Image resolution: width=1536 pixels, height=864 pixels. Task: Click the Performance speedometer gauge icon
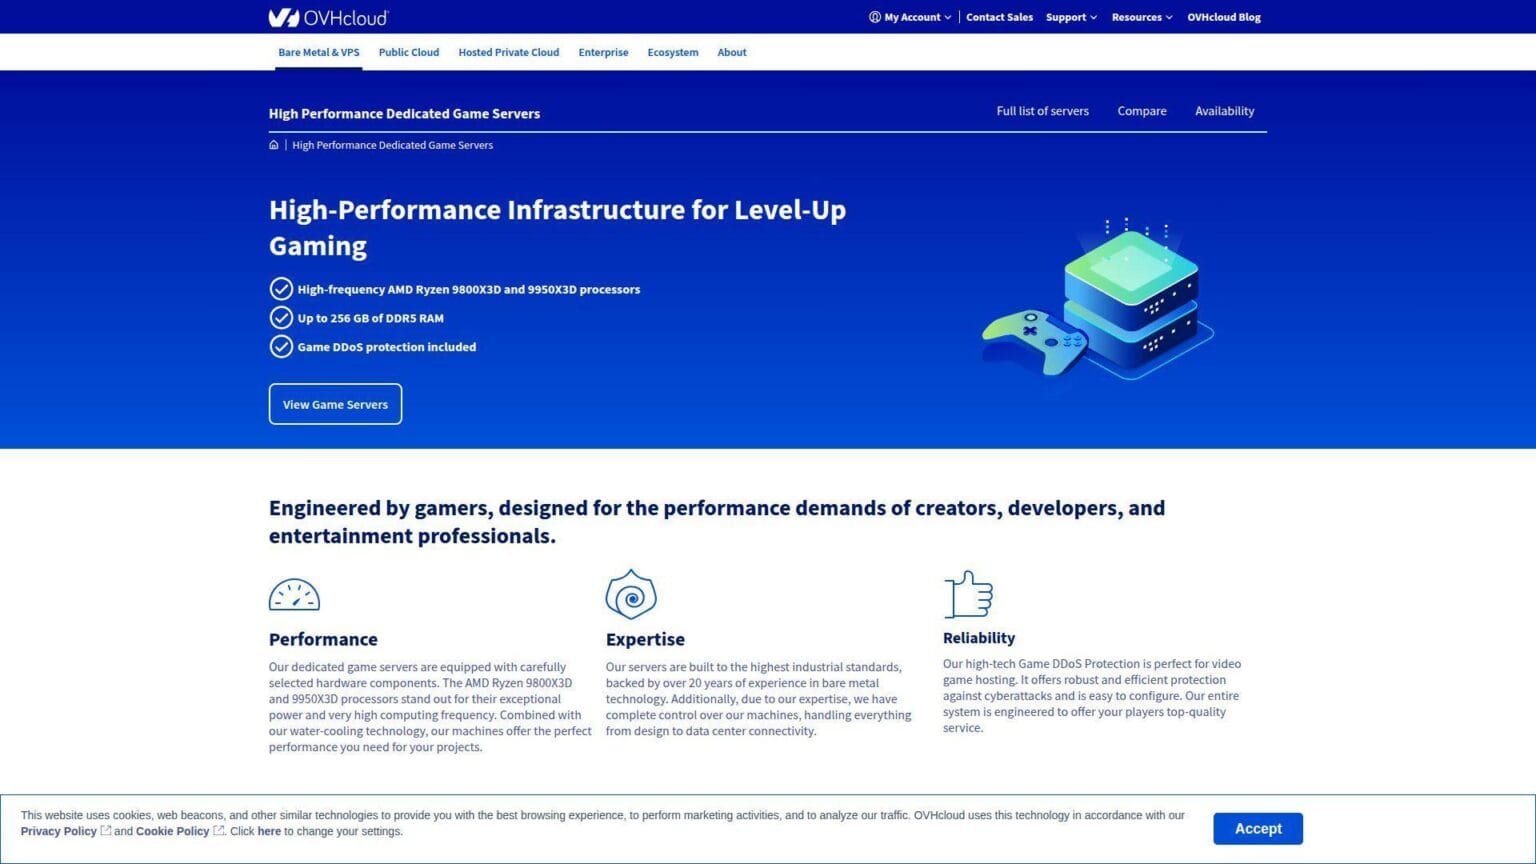click(294, 595)
